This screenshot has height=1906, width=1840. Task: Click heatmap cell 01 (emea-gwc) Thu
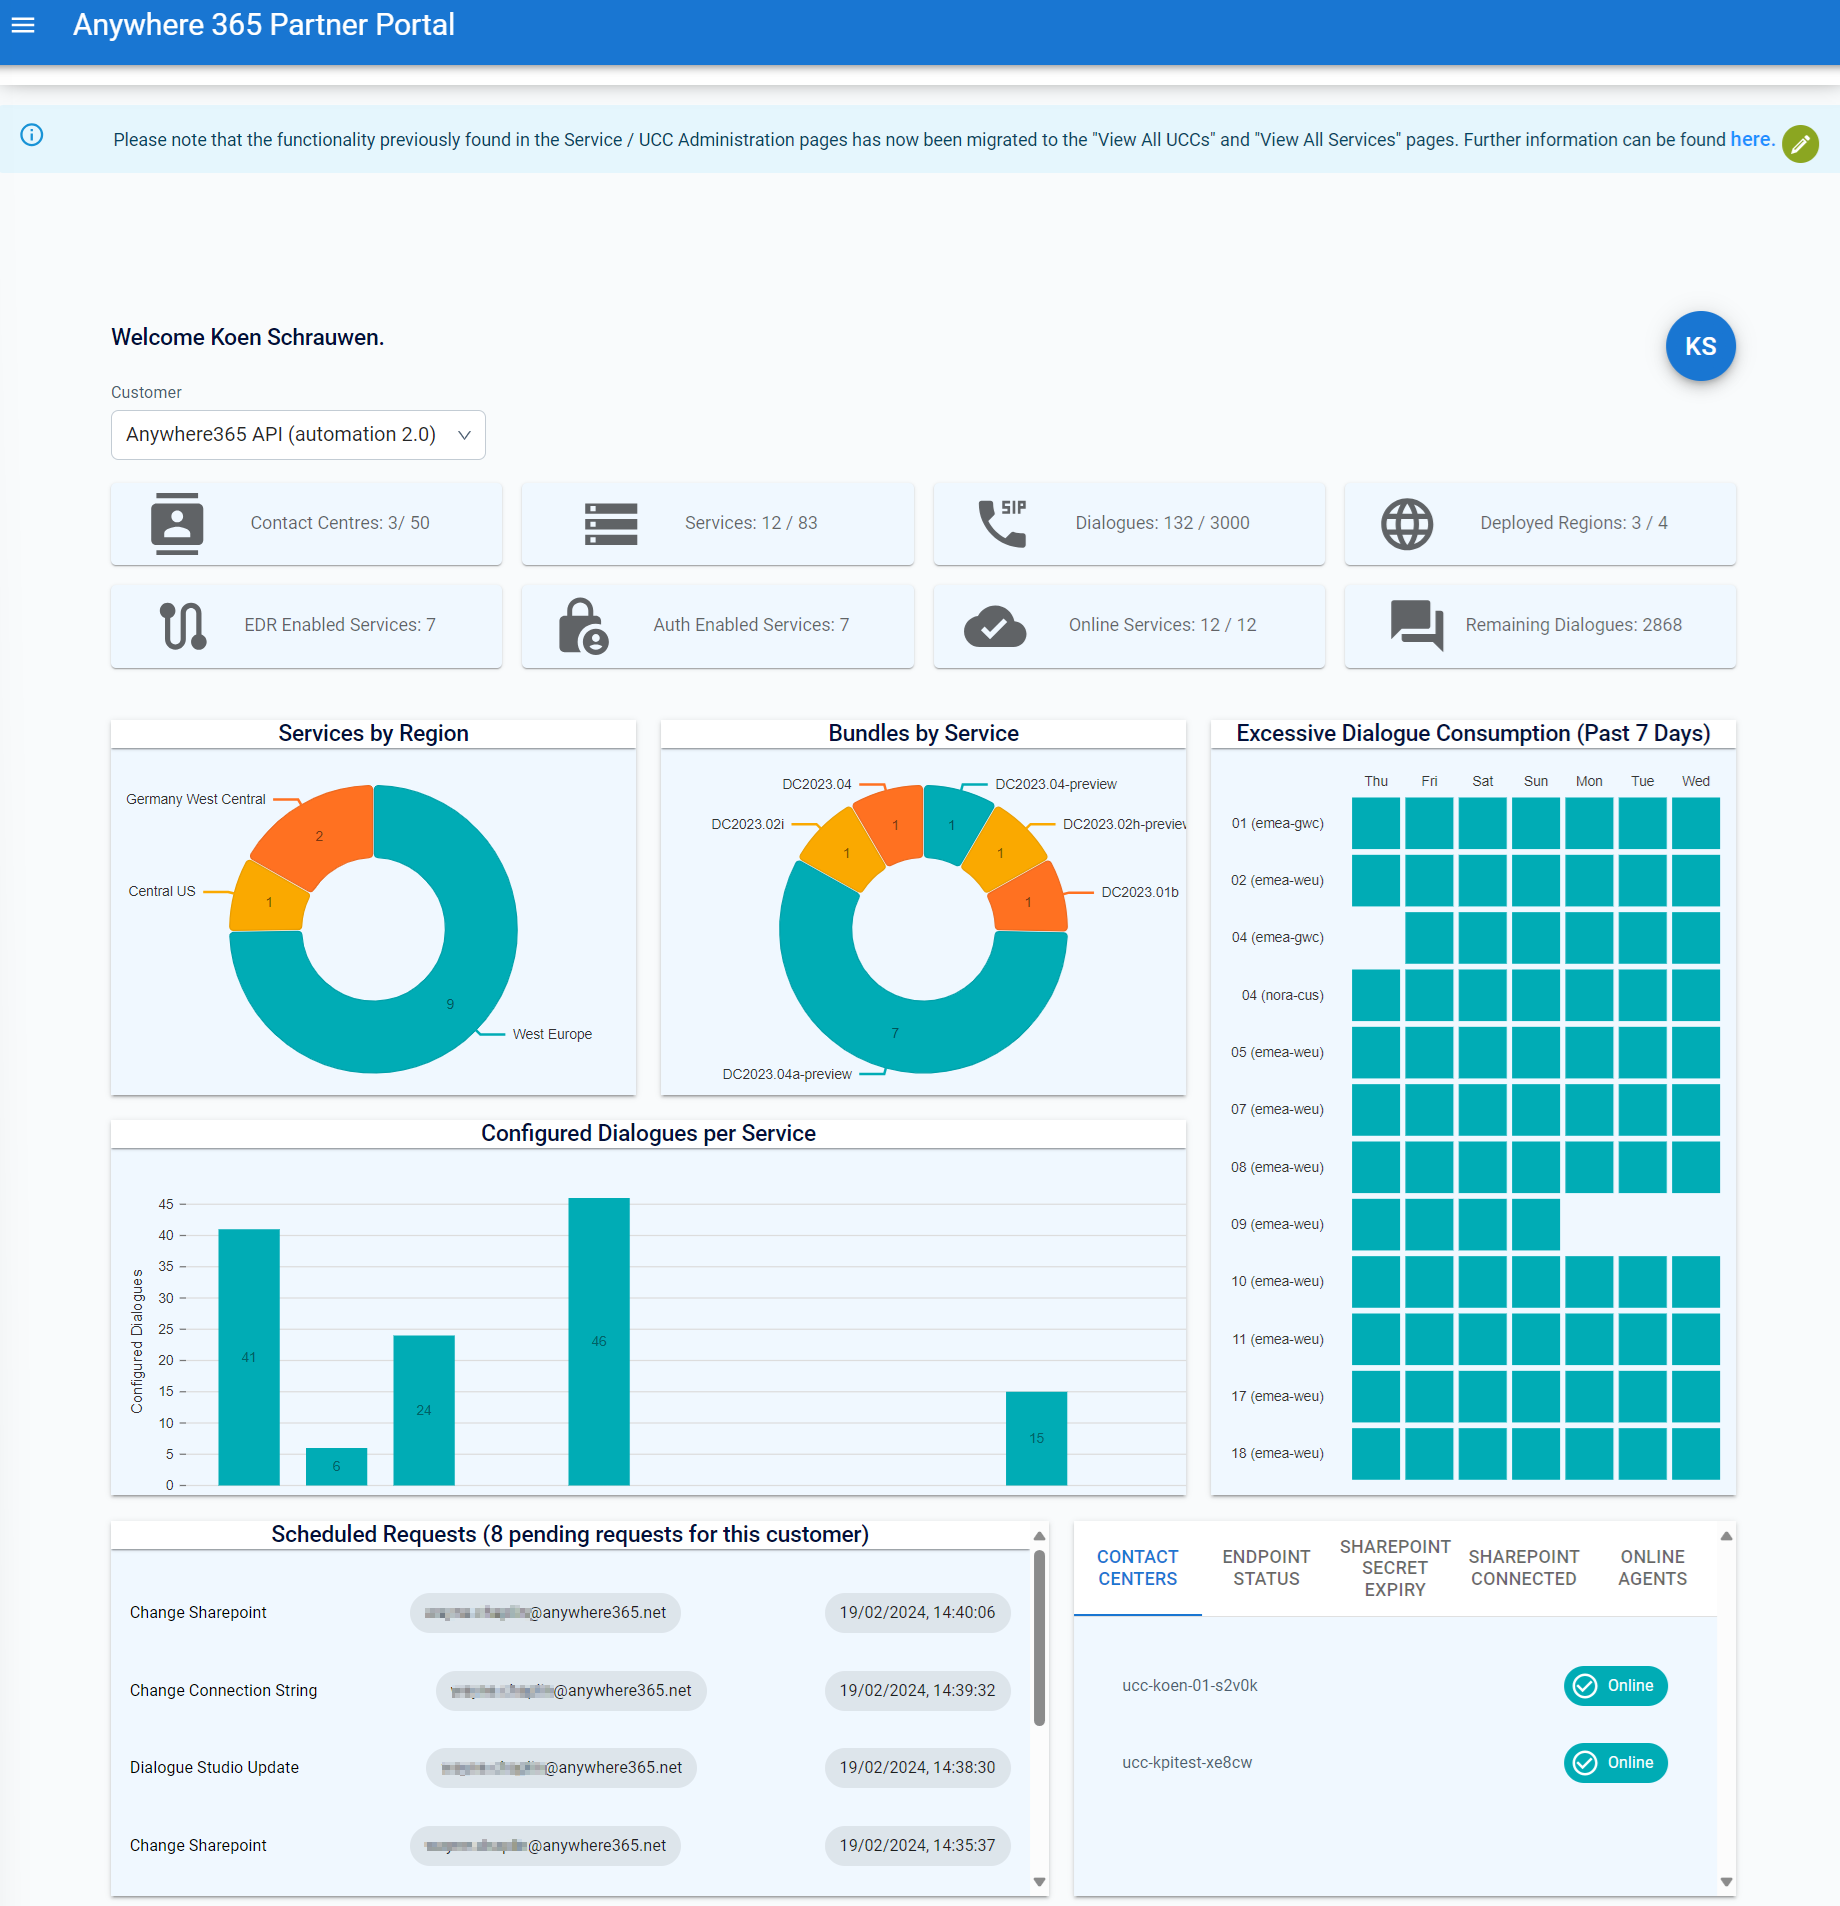click(1376, 824)
